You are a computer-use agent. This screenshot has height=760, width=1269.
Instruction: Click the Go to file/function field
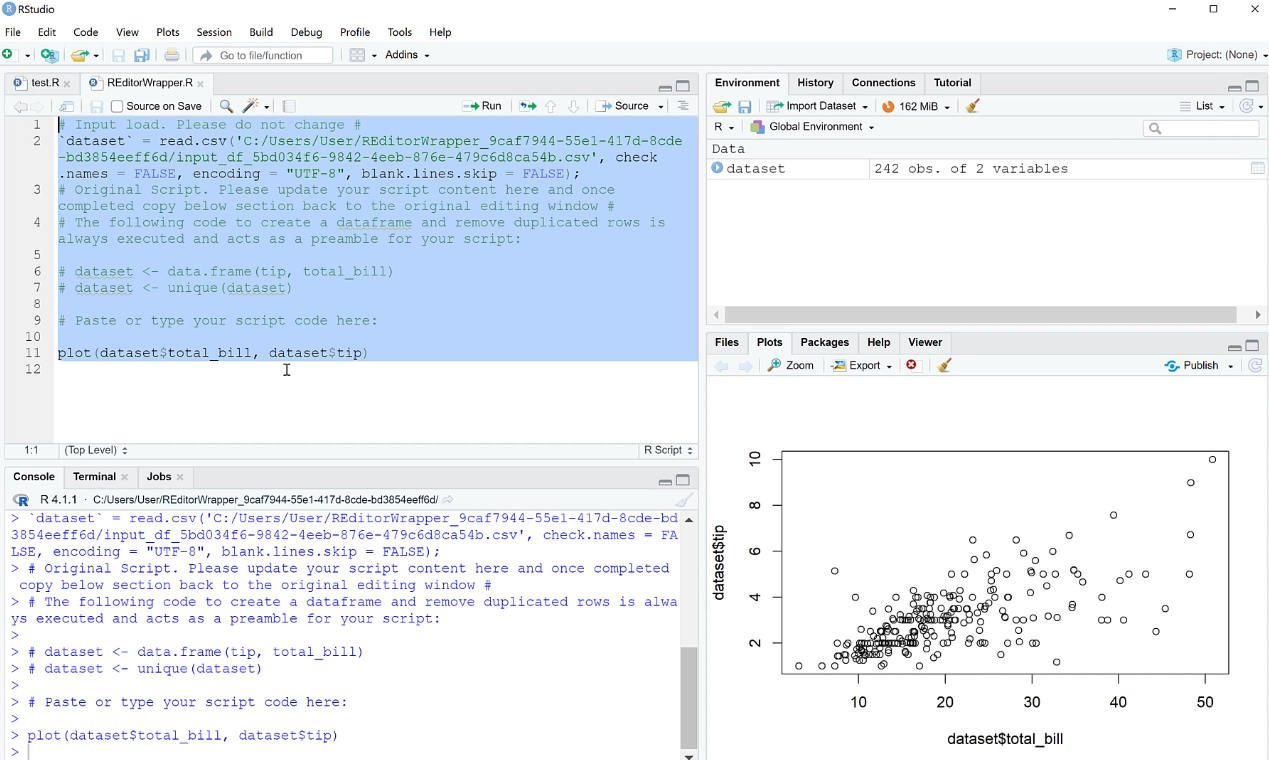pos(263,55)
